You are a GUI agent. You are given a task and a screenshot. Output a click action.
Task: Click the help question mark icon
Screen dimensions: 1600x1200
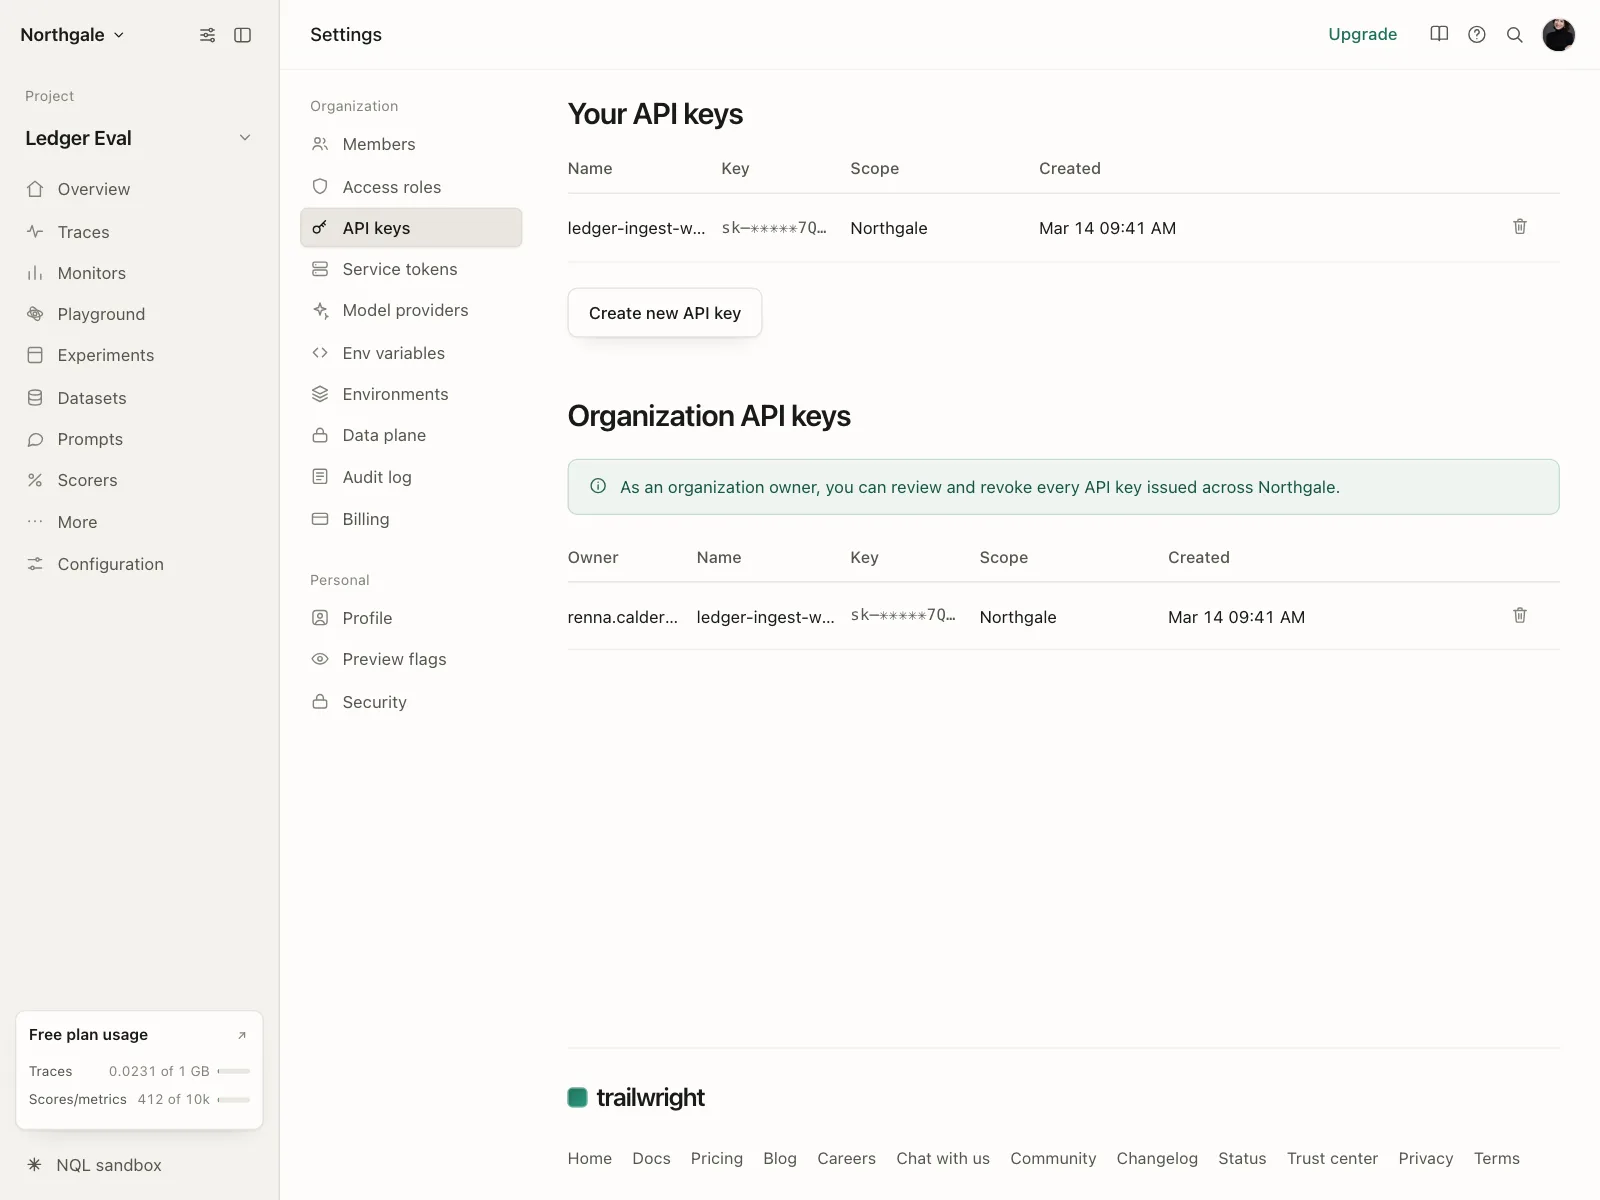(1477, 35)
